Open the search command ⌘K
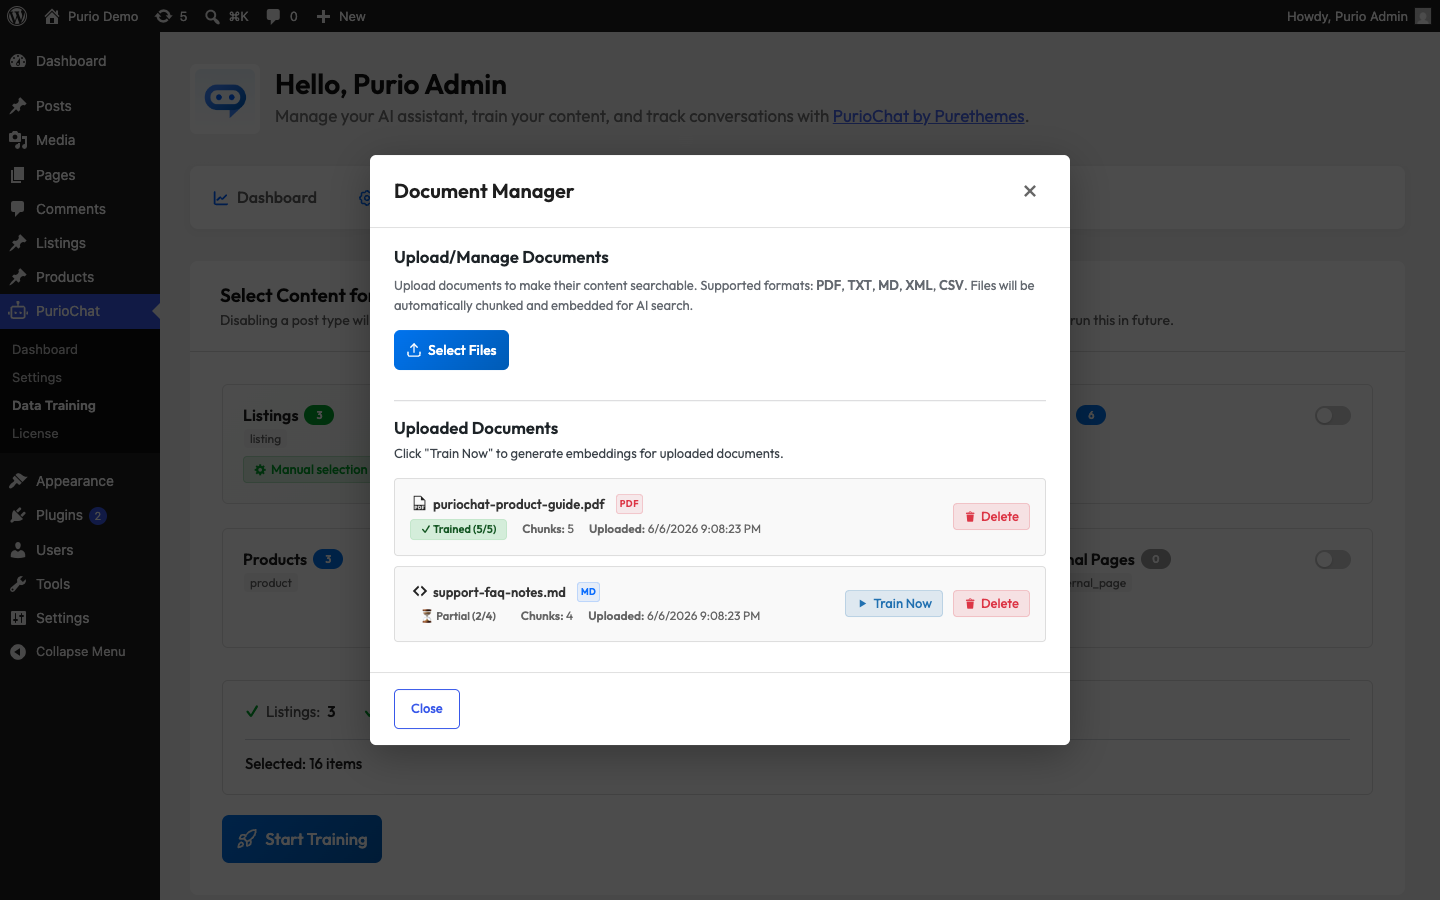Viewport: 1440px width, 900px height. [x=227, y=16]
